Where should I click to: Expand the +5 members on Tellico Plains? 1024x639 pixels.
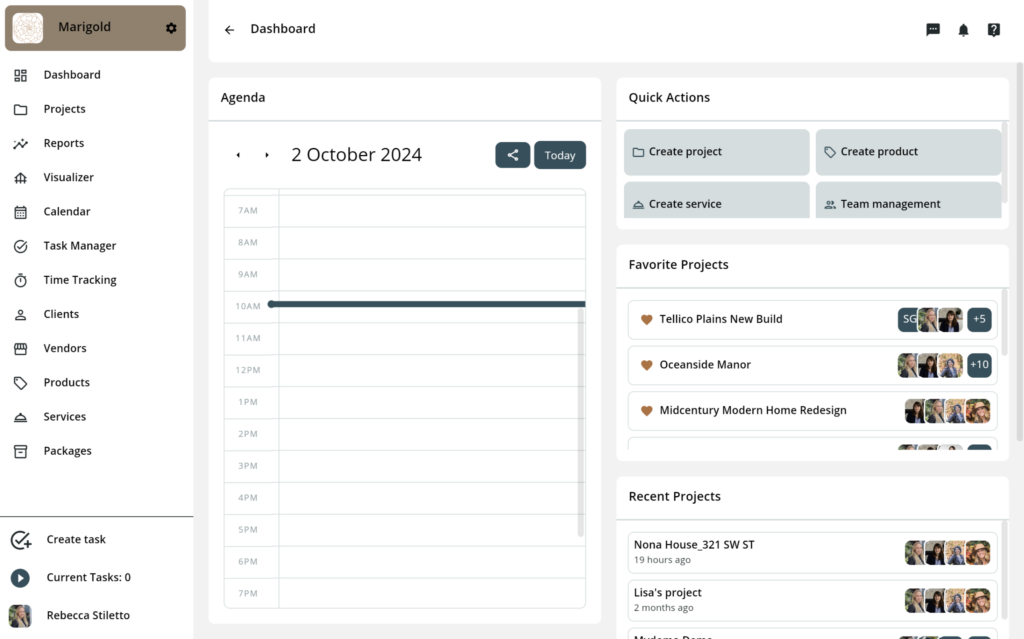pos(979,319)
